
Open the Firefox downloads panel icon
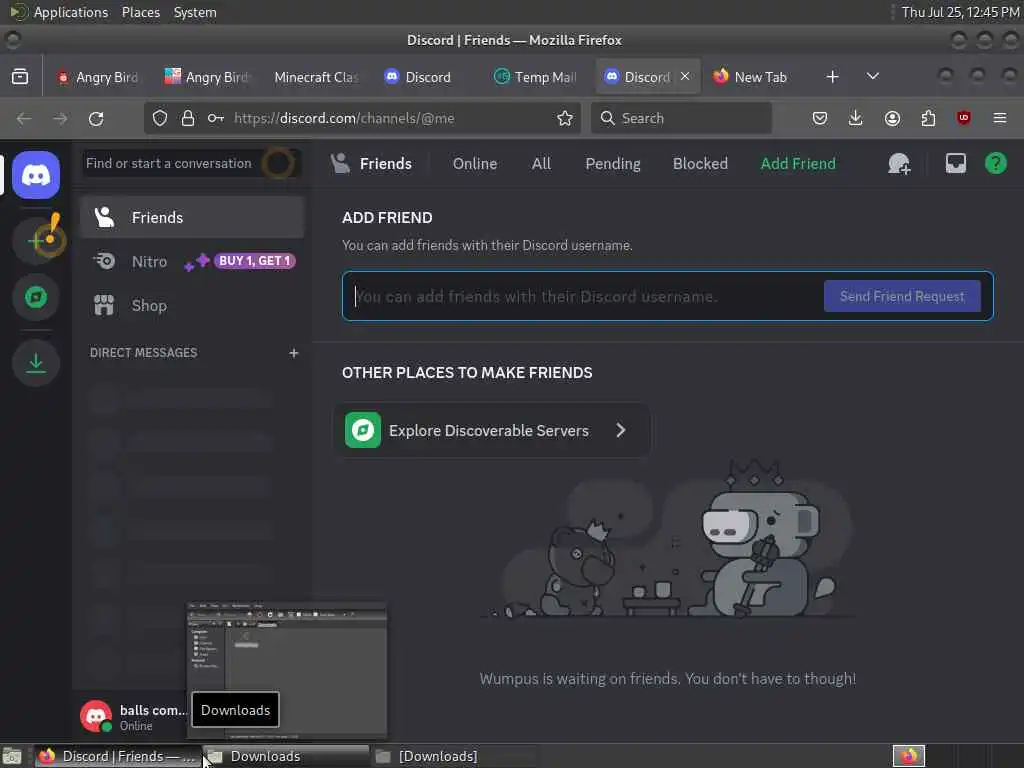pos(856,118)
